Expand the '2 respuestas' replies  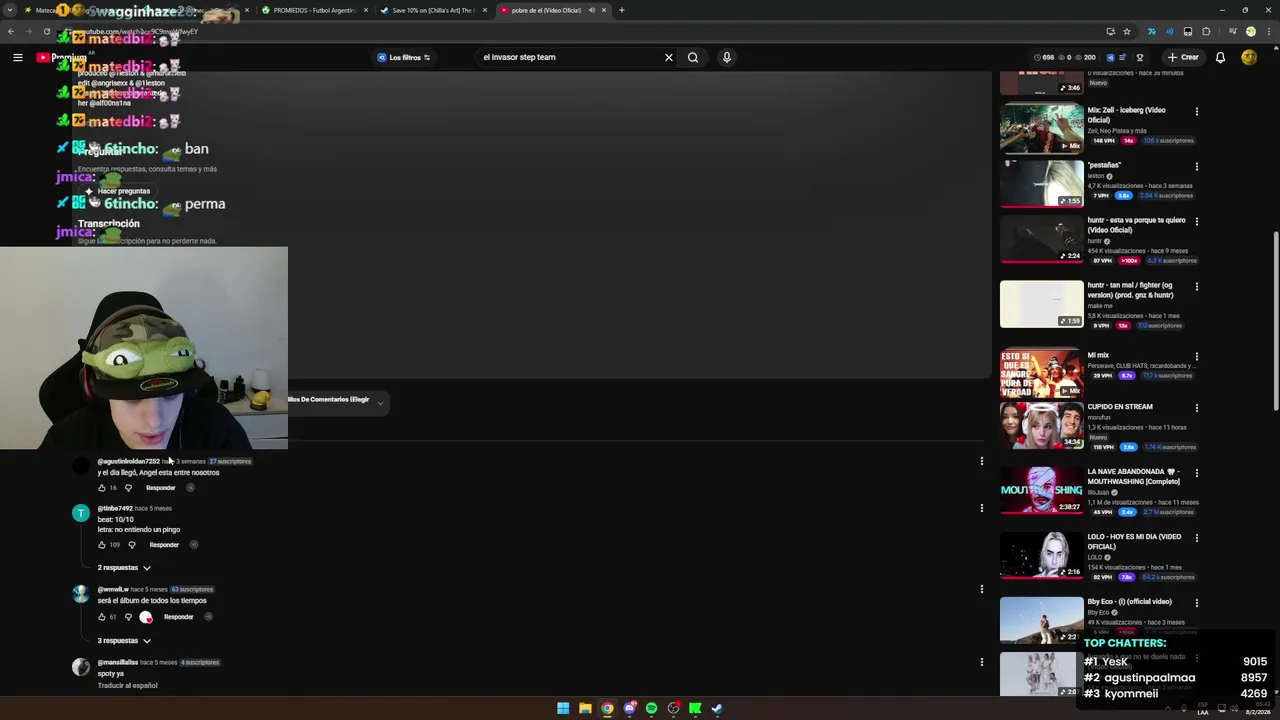[x=124, y=568]
